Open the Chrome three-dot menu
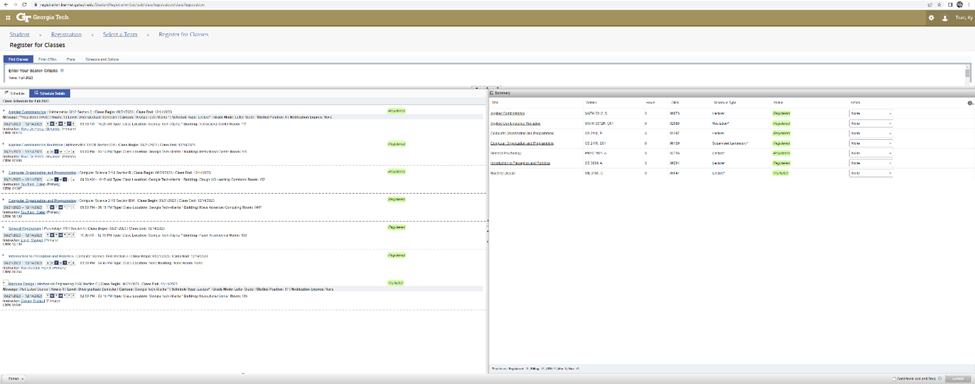The width and height of the screenshot is (975, 384). [x=969, y=4]
